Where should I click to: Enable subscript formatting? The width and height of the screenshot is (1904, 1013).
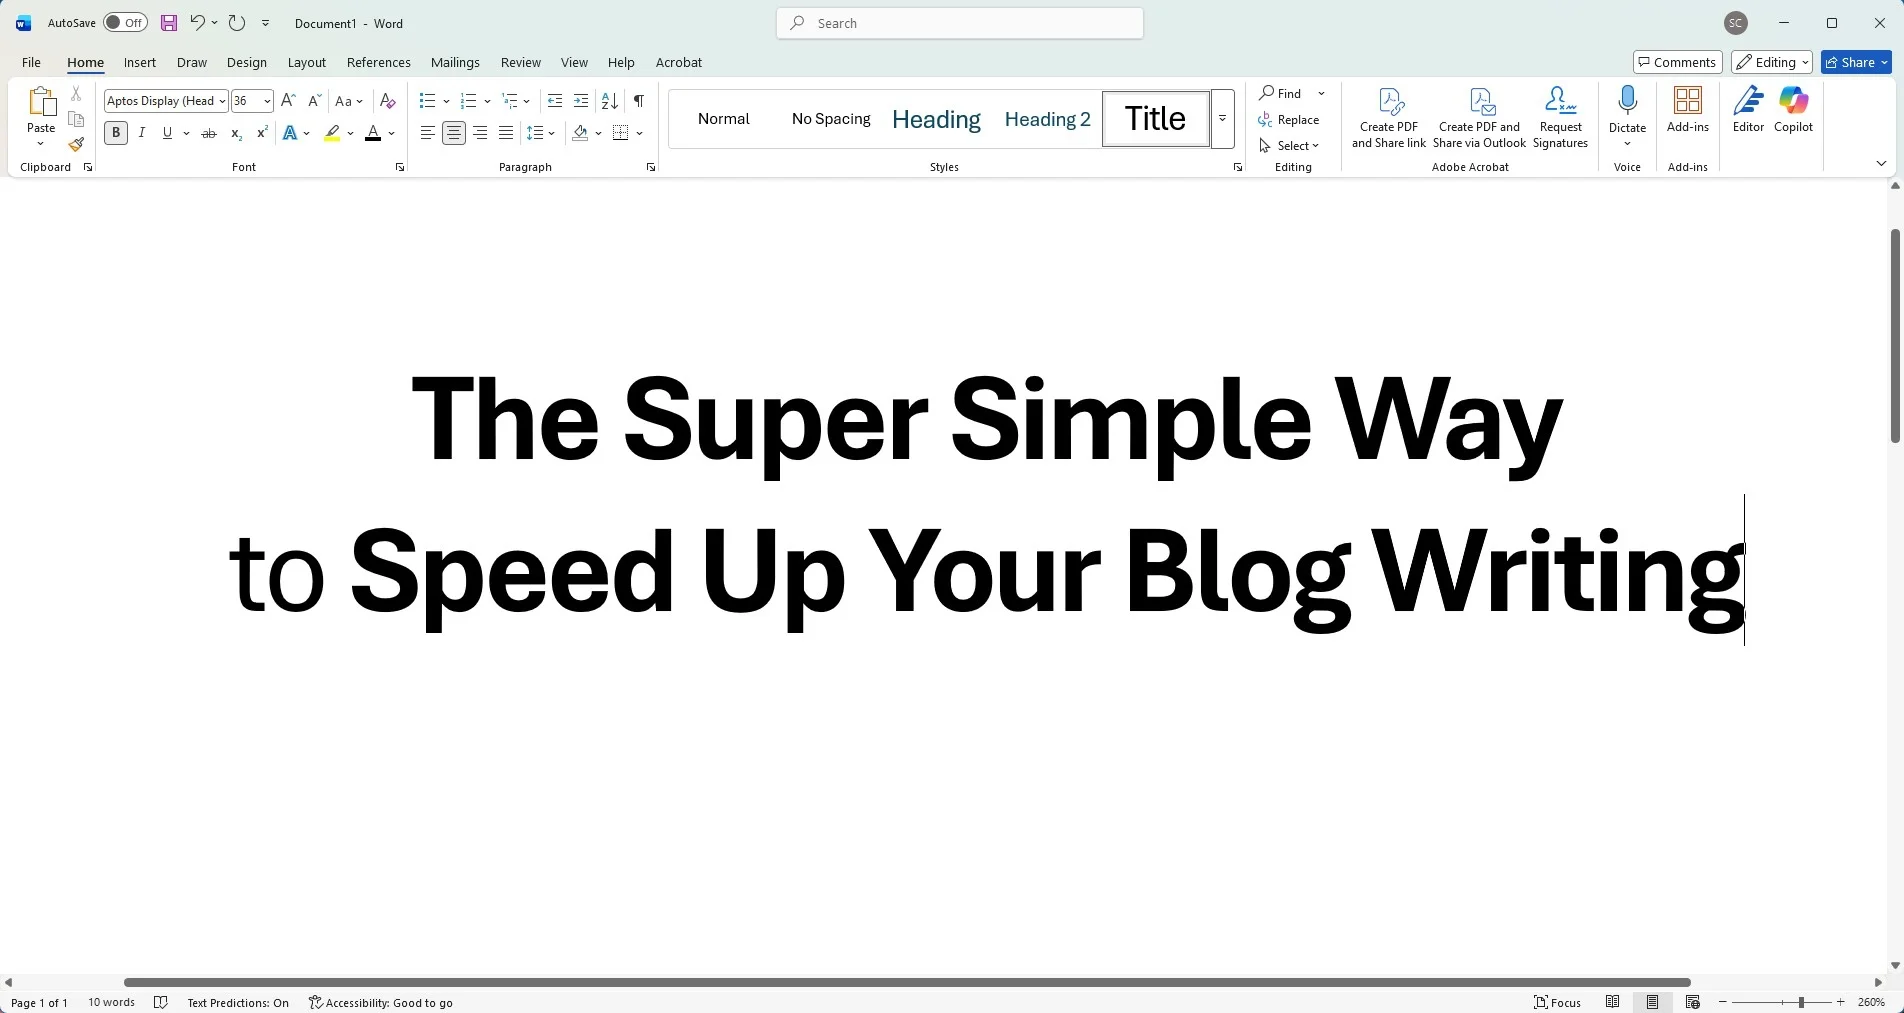[x=235, y=133]
